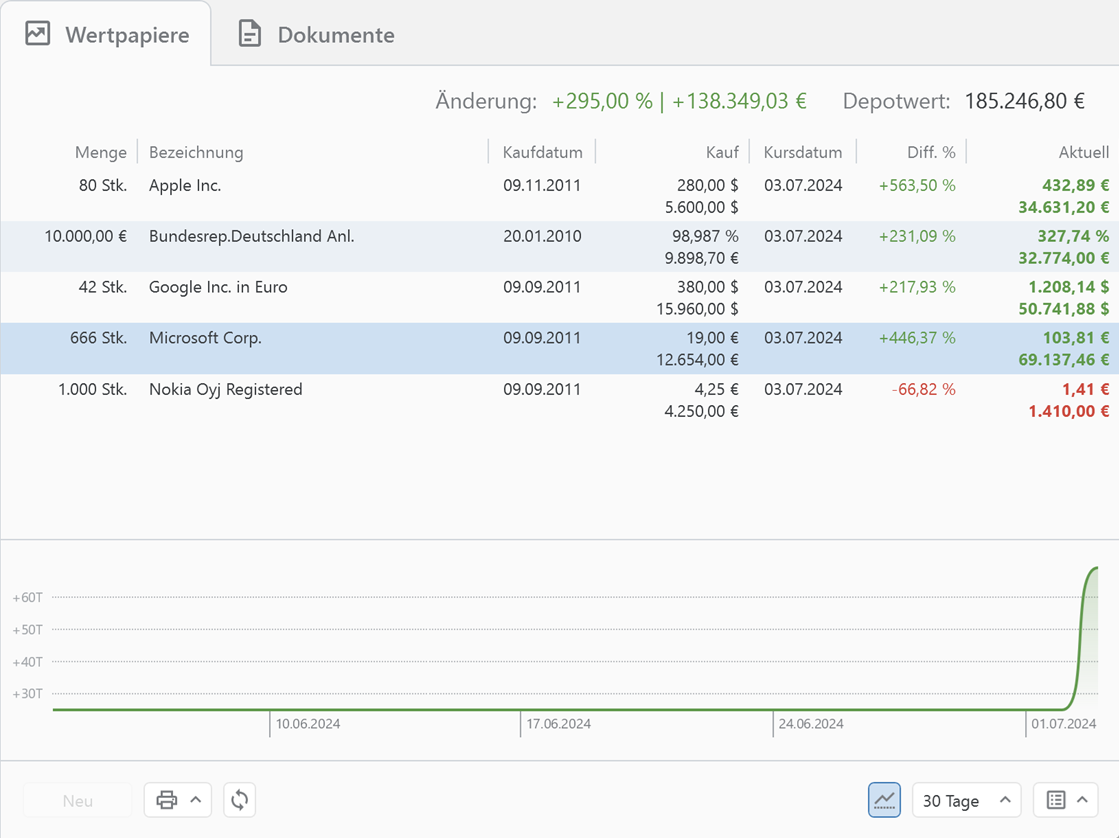Expand the list view options chevron
Viewport: 1120px width, 840px height.
tap(1083, 800)
